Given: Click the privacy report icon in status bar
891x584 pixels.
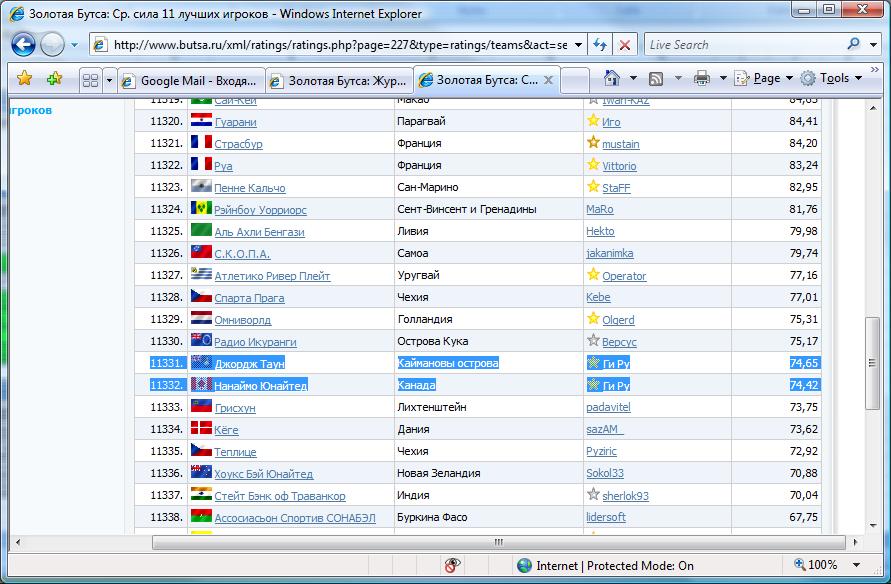Looking at the screenshot, I should (x=453, y=565).
